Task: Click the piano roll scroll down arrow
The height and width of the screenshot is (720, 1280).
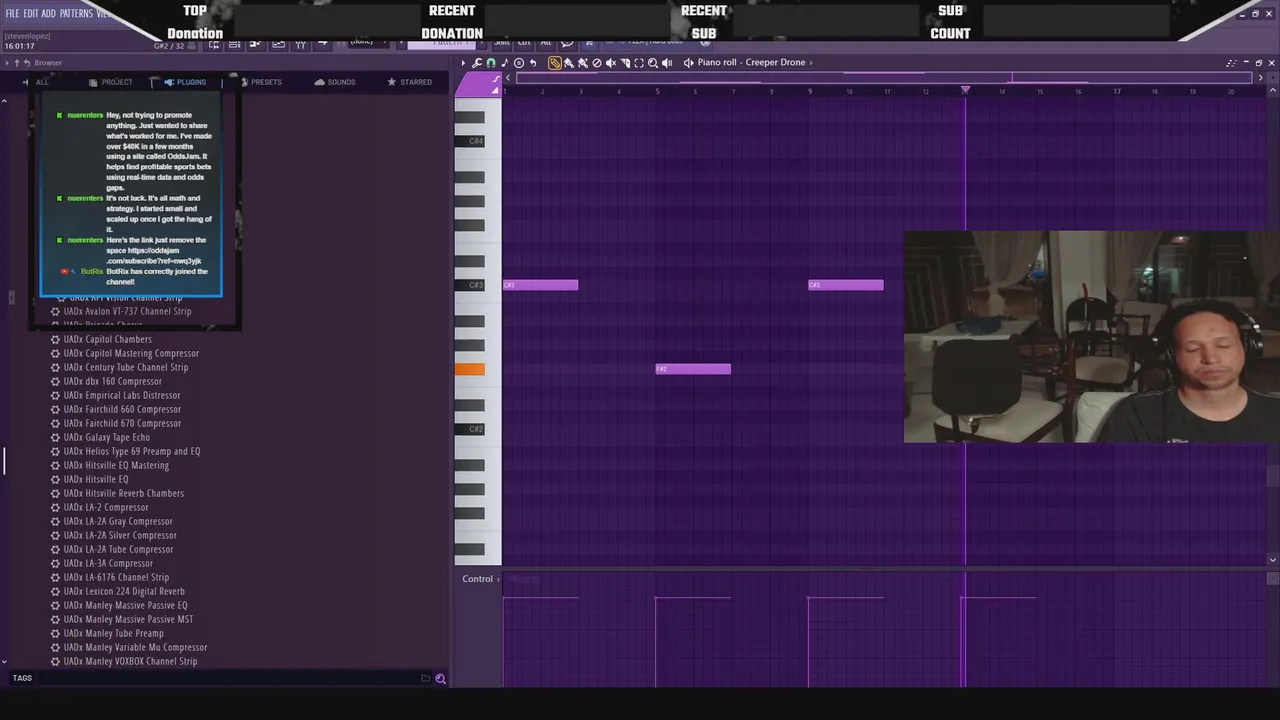Action: click(x=1272, y=560)
